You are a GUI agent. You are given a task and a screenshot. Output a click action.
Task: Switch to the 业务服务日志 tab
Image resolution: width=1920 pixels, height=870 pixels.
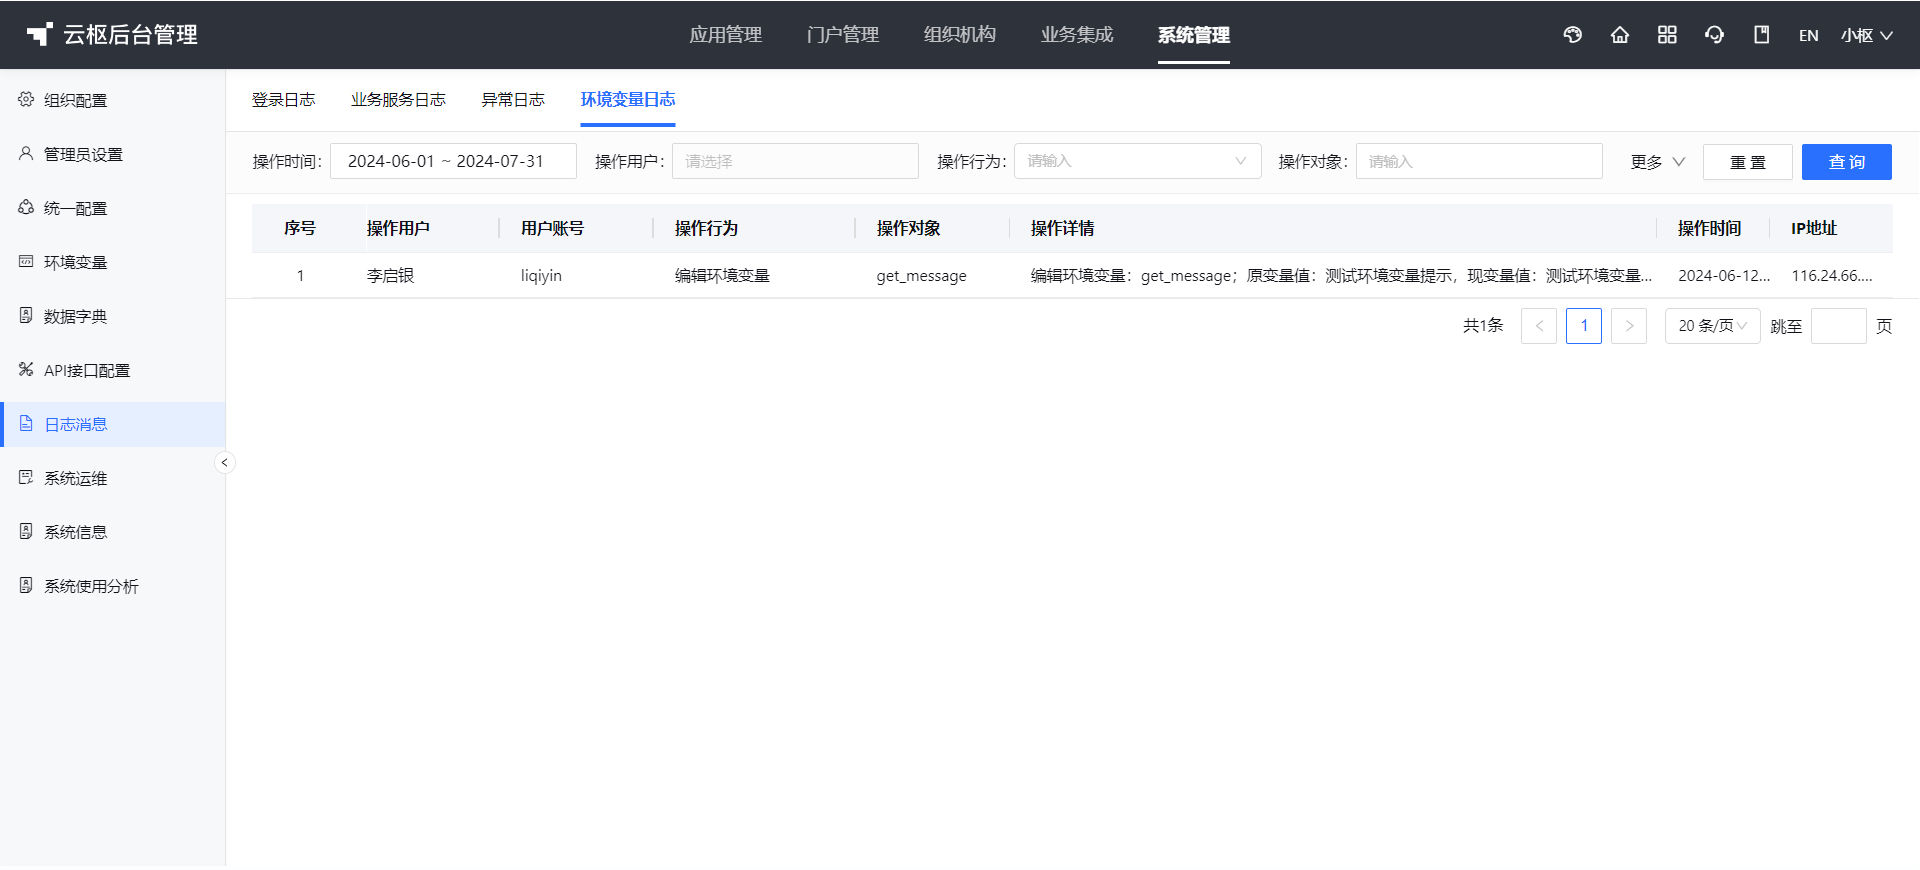tap(398, 100)
